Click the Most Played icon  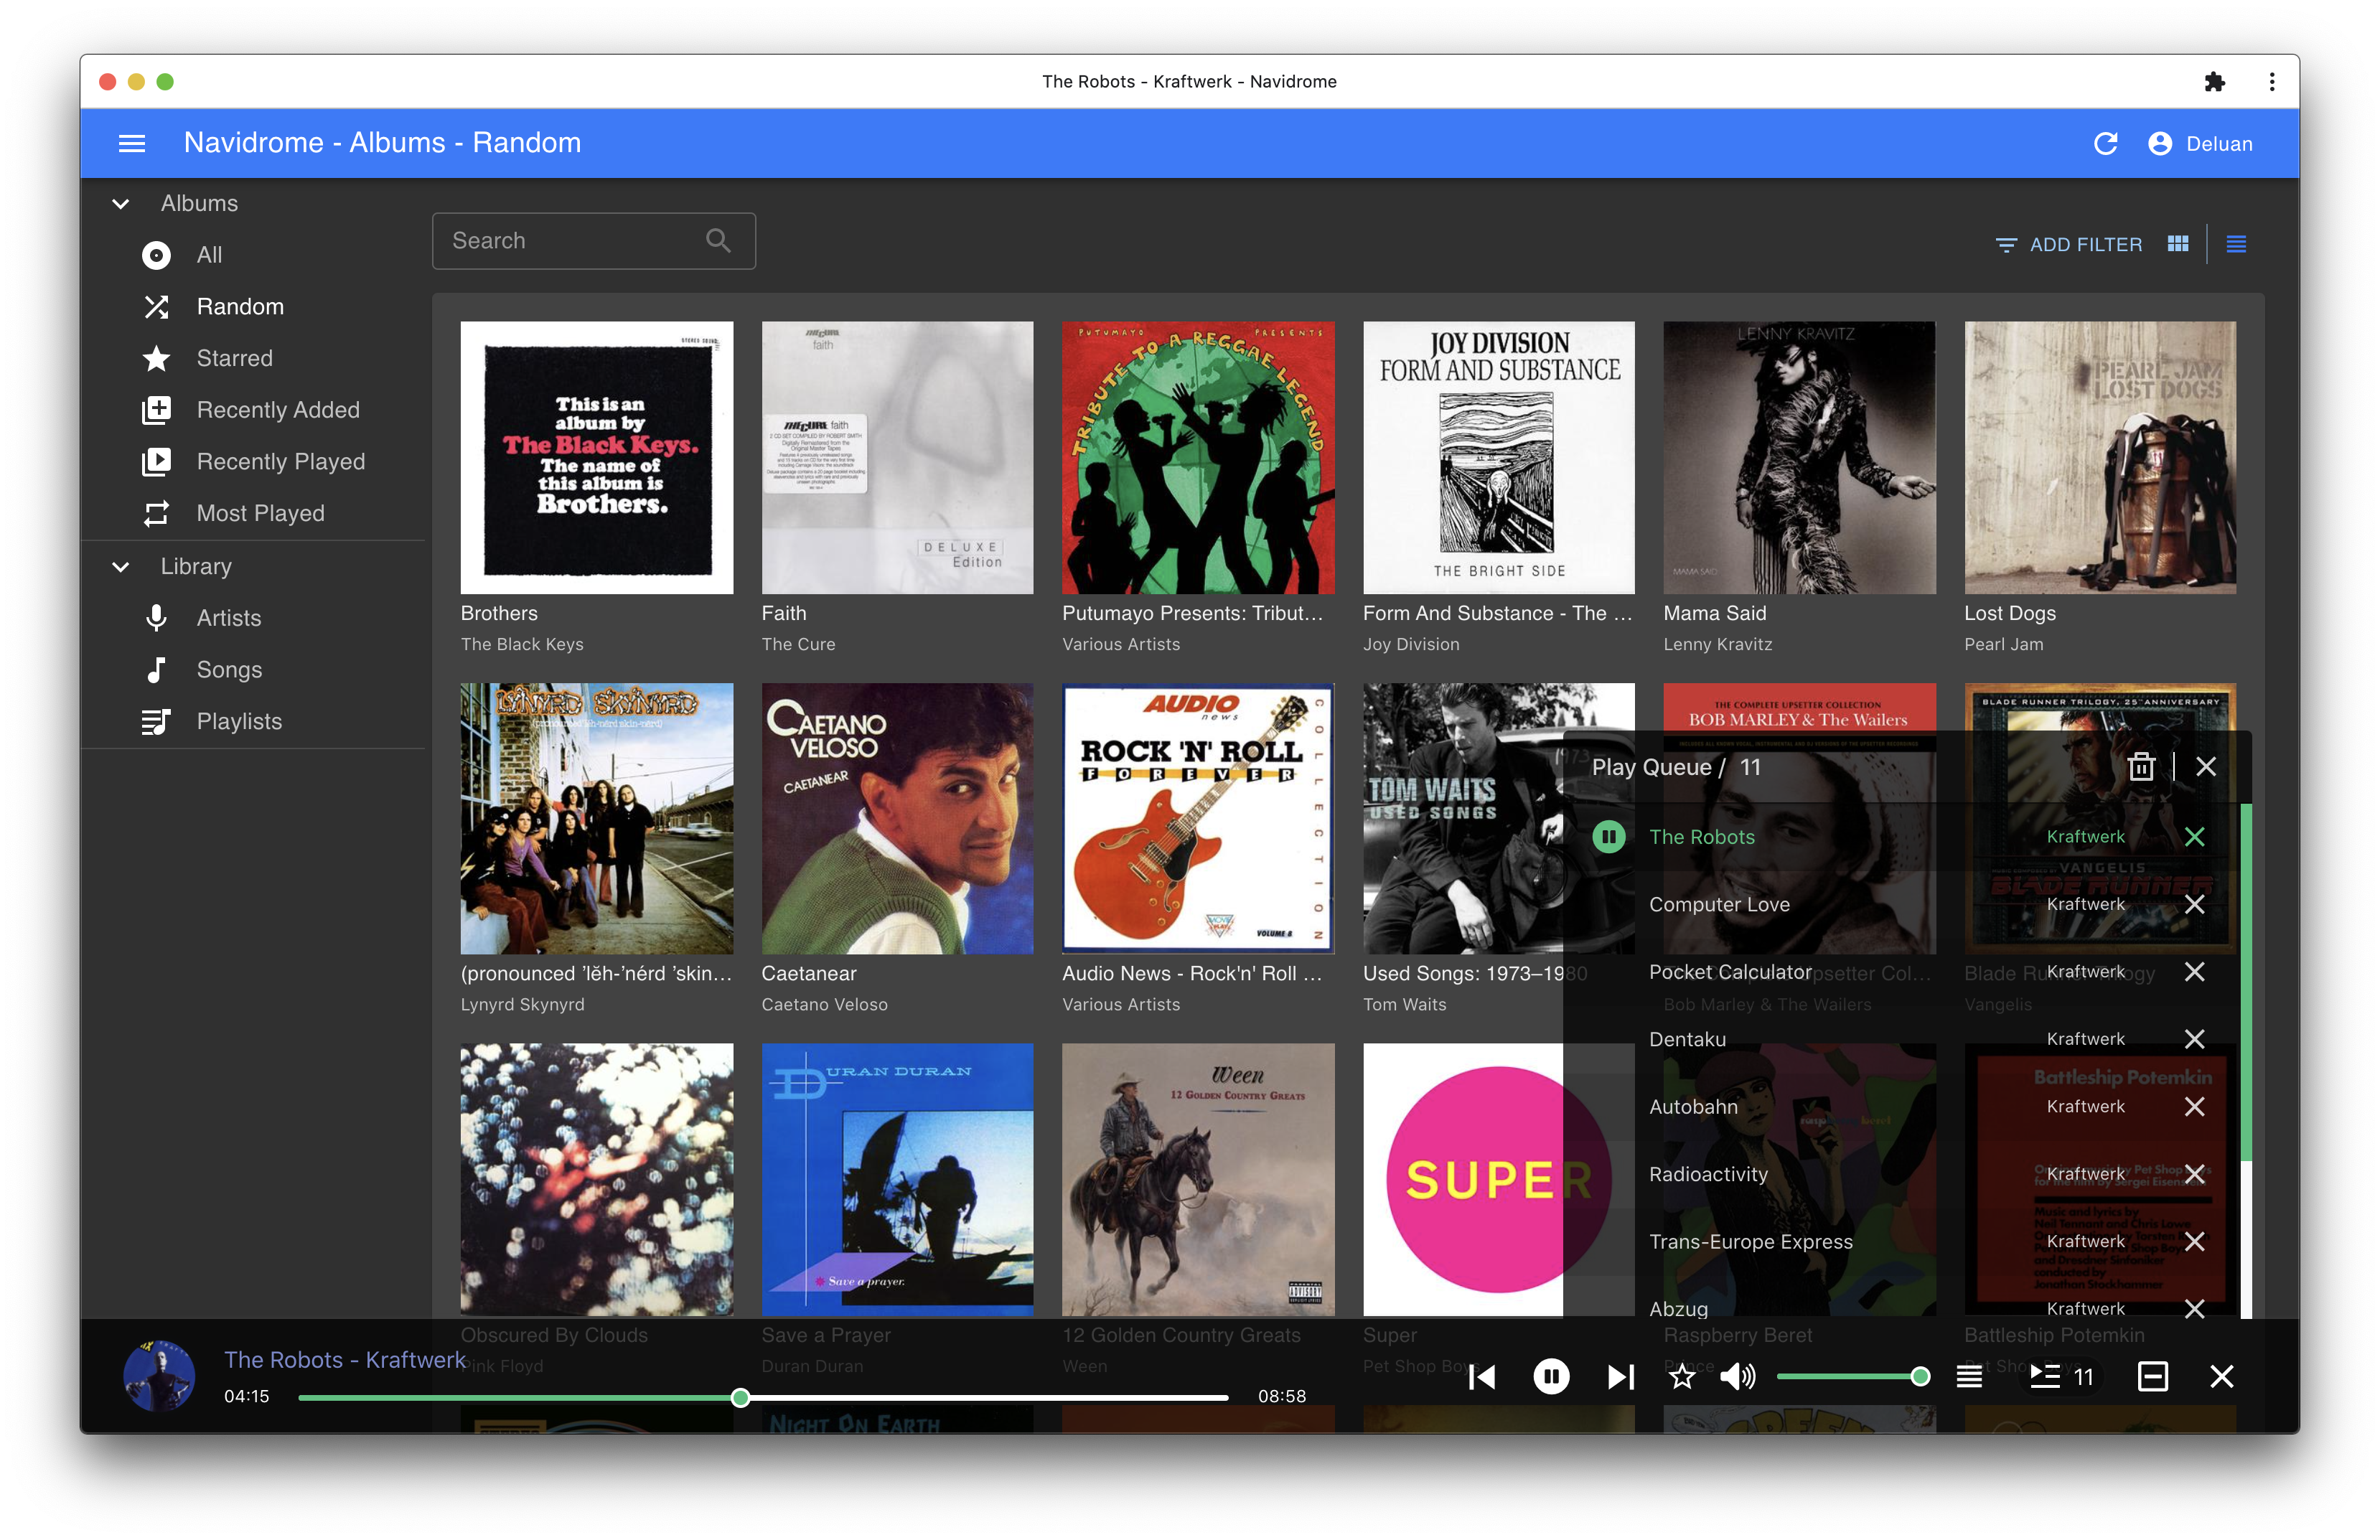click(156, 513)
